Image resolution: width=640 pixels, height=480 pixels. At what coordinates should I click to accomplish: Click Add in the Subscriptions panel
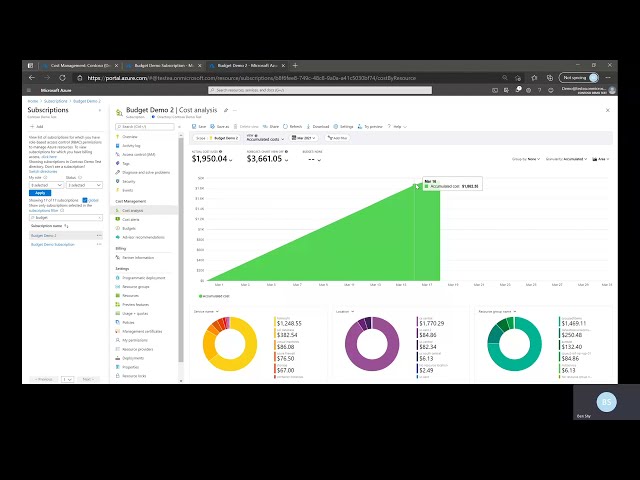[x=37, y=127]
